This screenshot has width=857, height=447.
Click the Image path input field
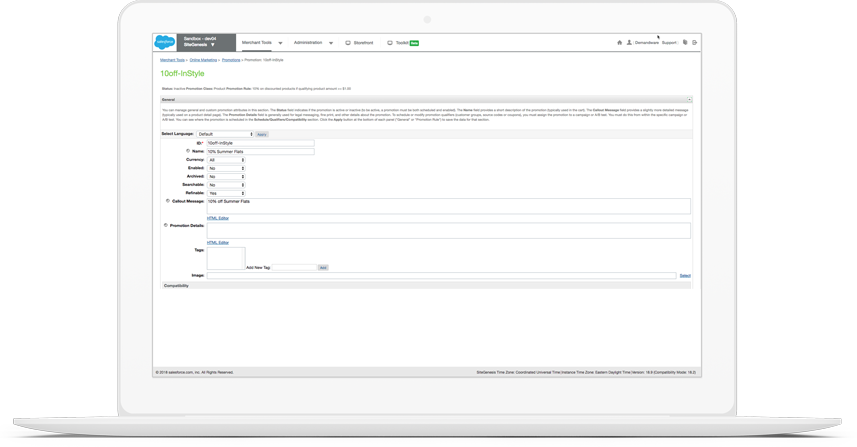click(441, 276)
